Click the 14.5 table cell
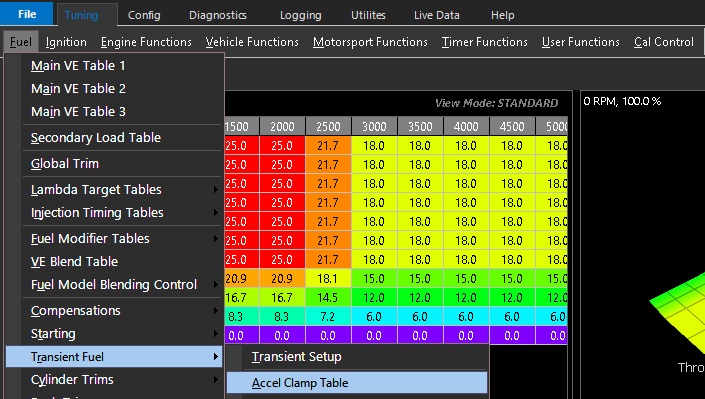 (x=328, y=298)
